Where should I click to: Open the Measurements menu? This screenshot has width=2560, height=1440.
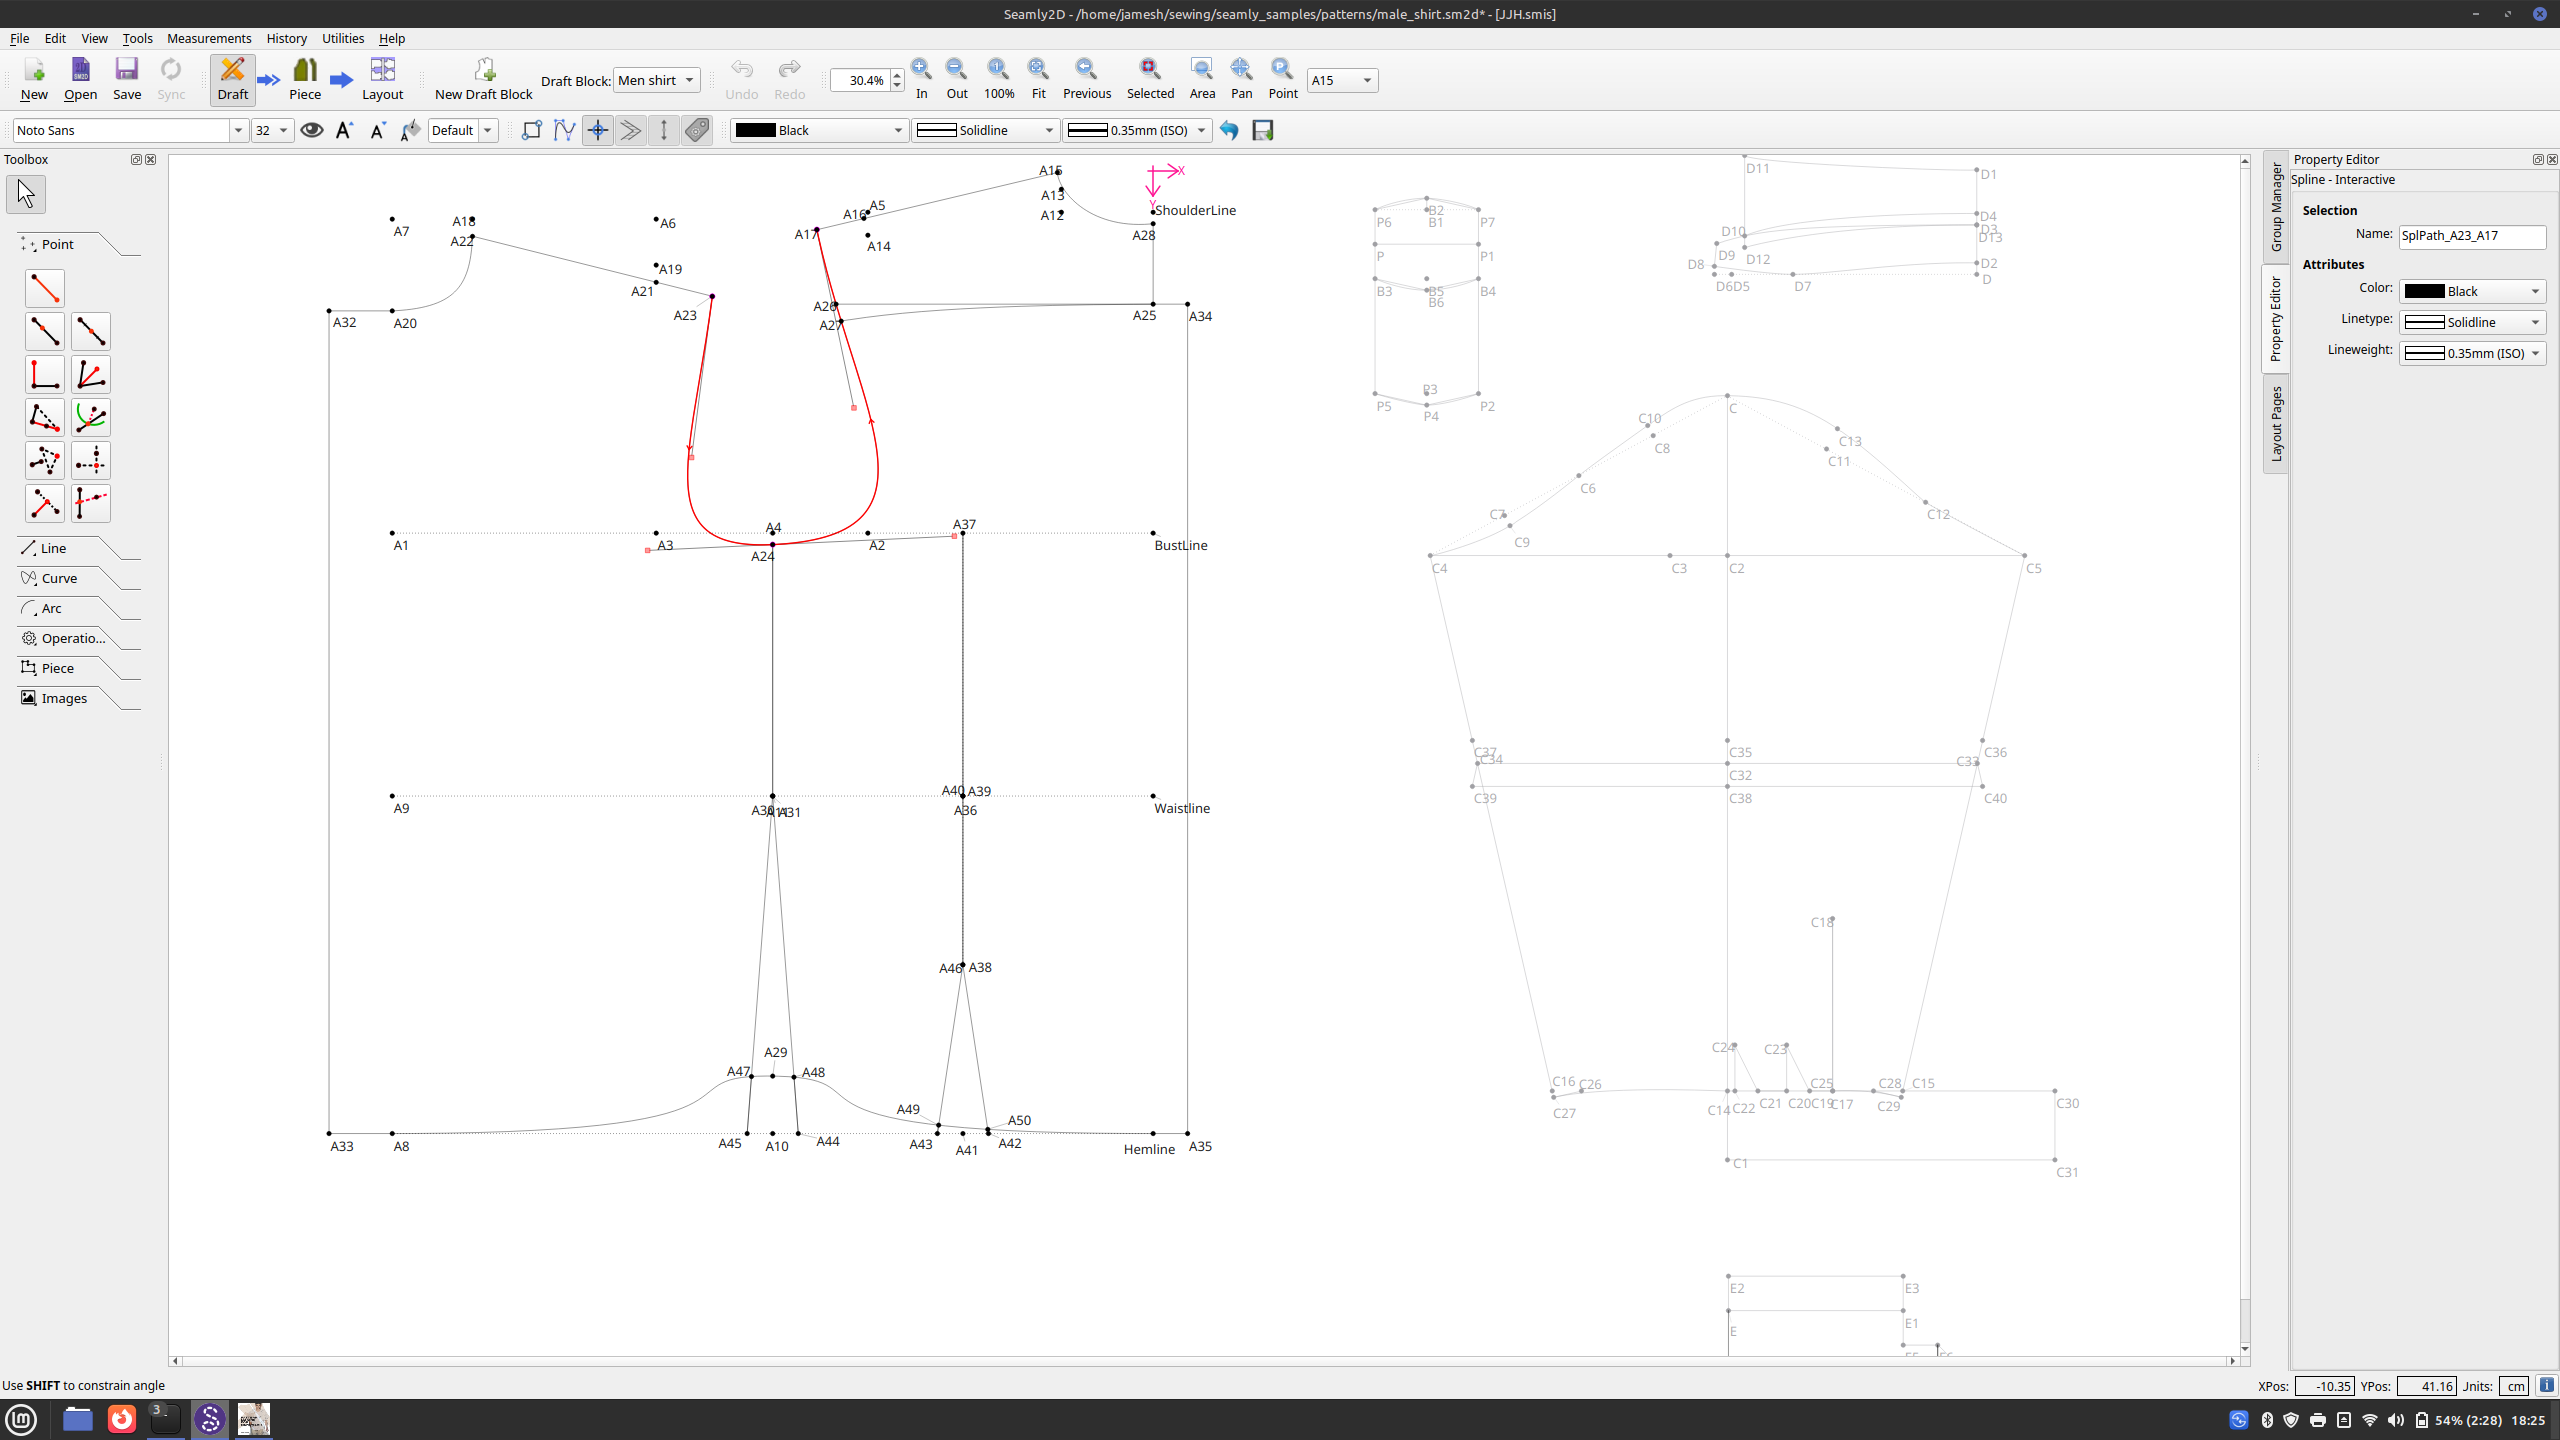209,38
